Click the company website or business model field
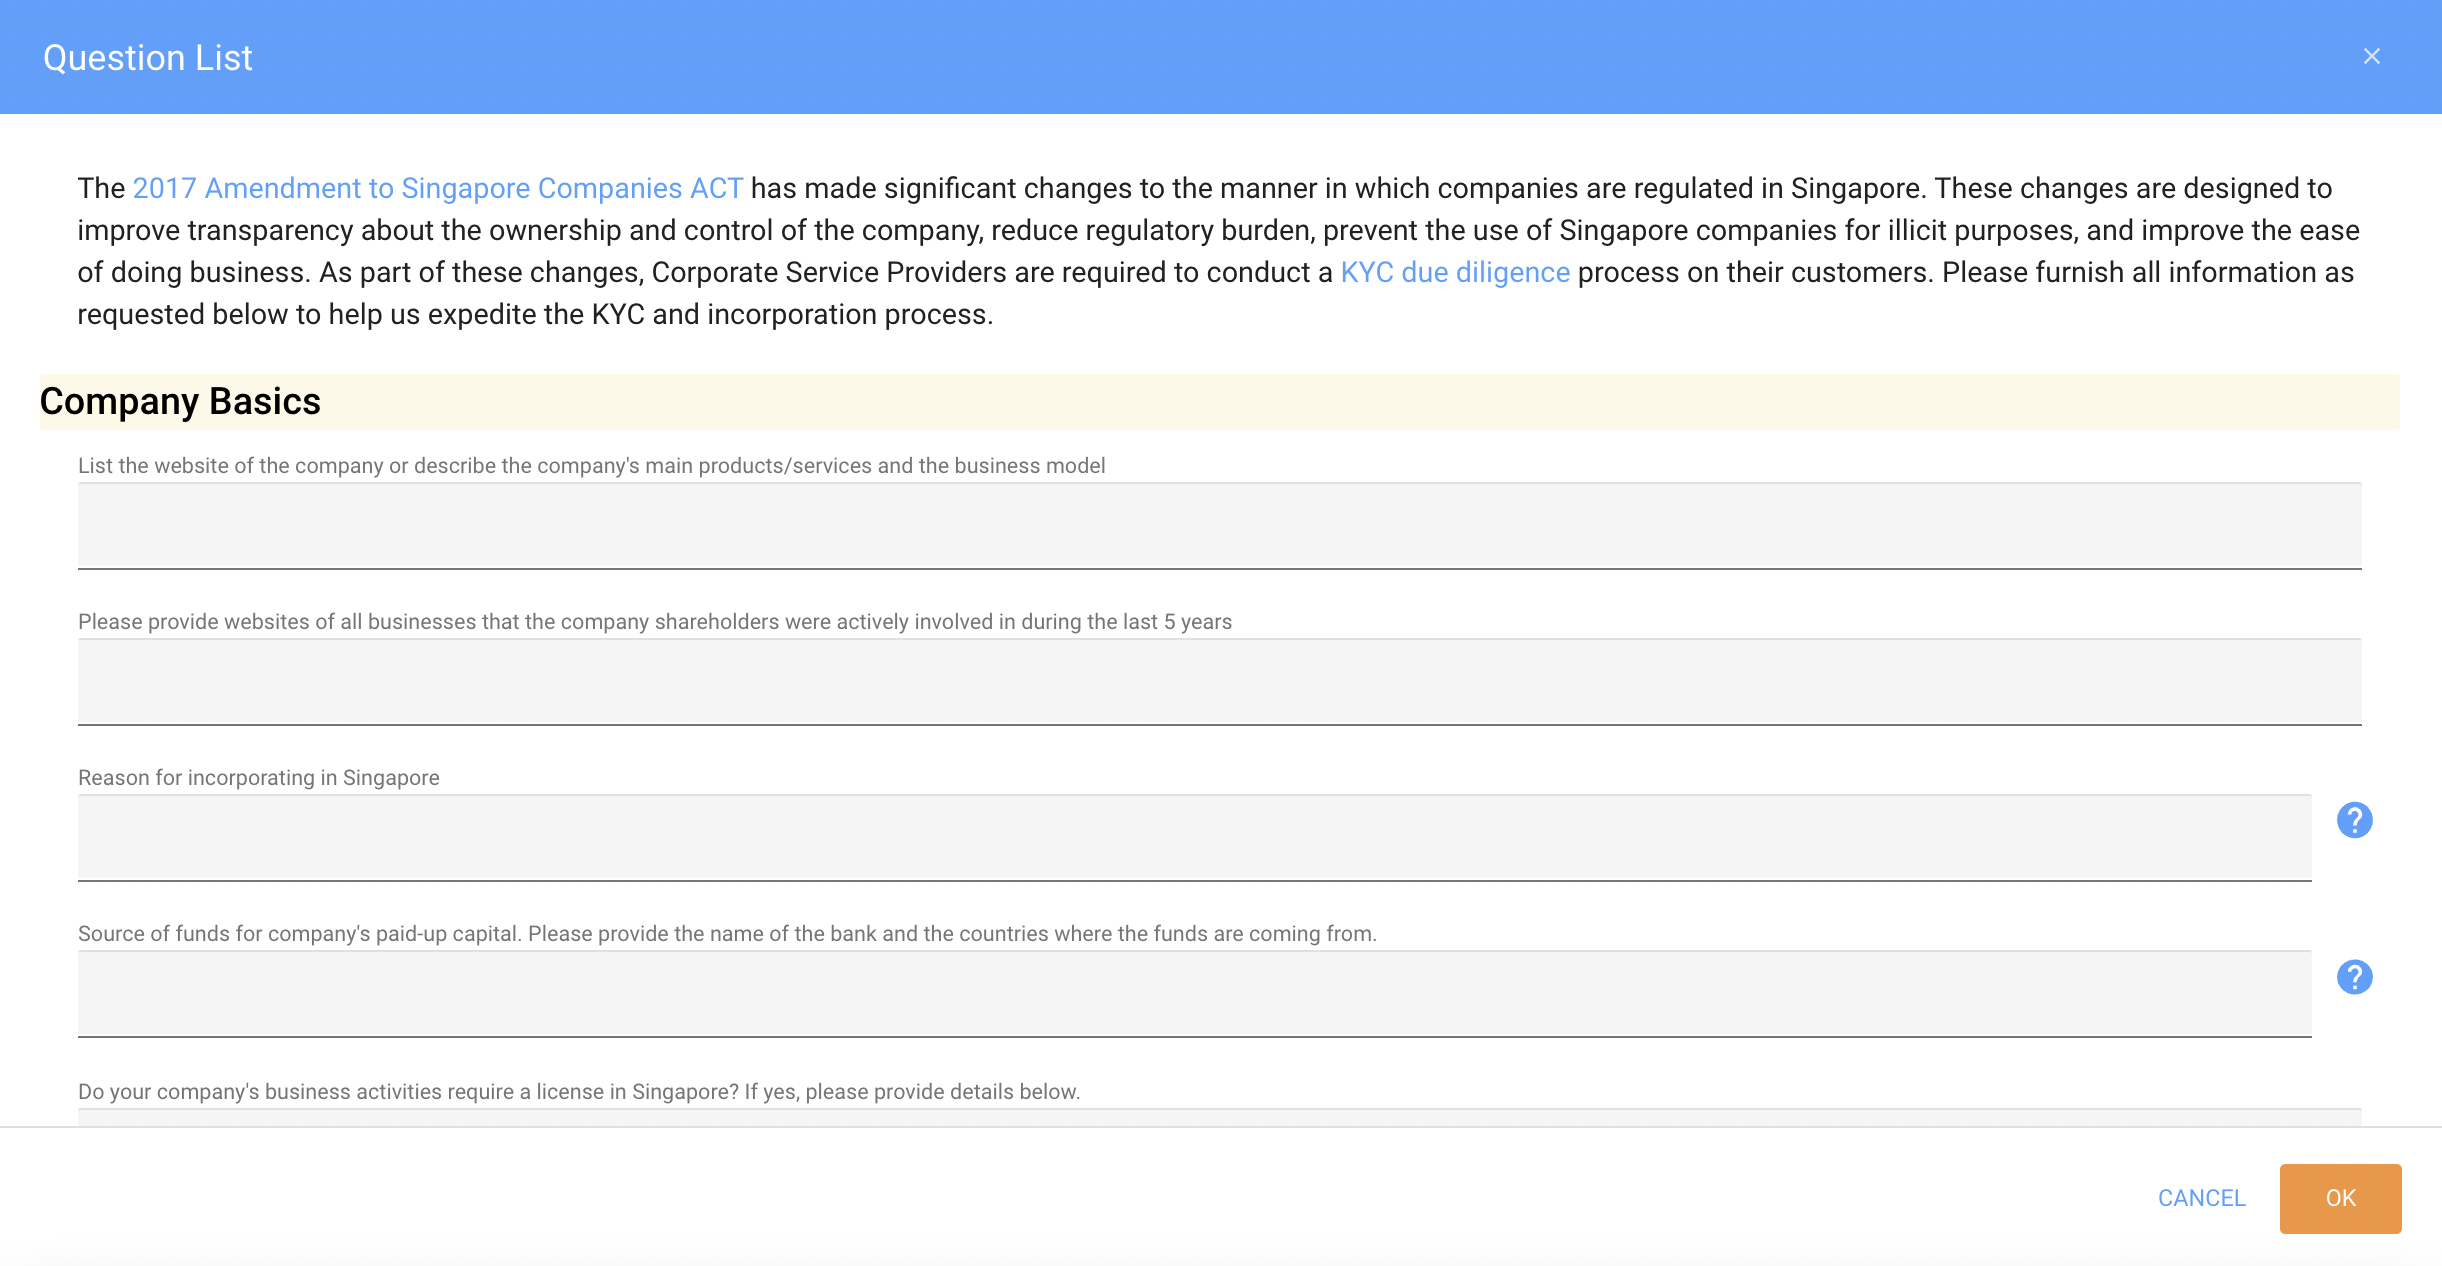This screenshot has width=2442, height=1266. [x=1220, y=526]
